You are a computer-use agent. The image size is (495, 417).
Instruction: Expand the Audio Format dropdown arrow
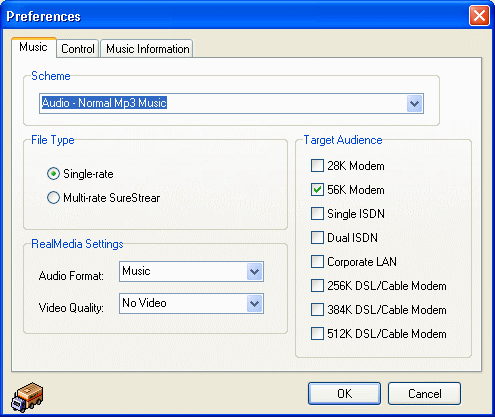(x=255, y=272)
